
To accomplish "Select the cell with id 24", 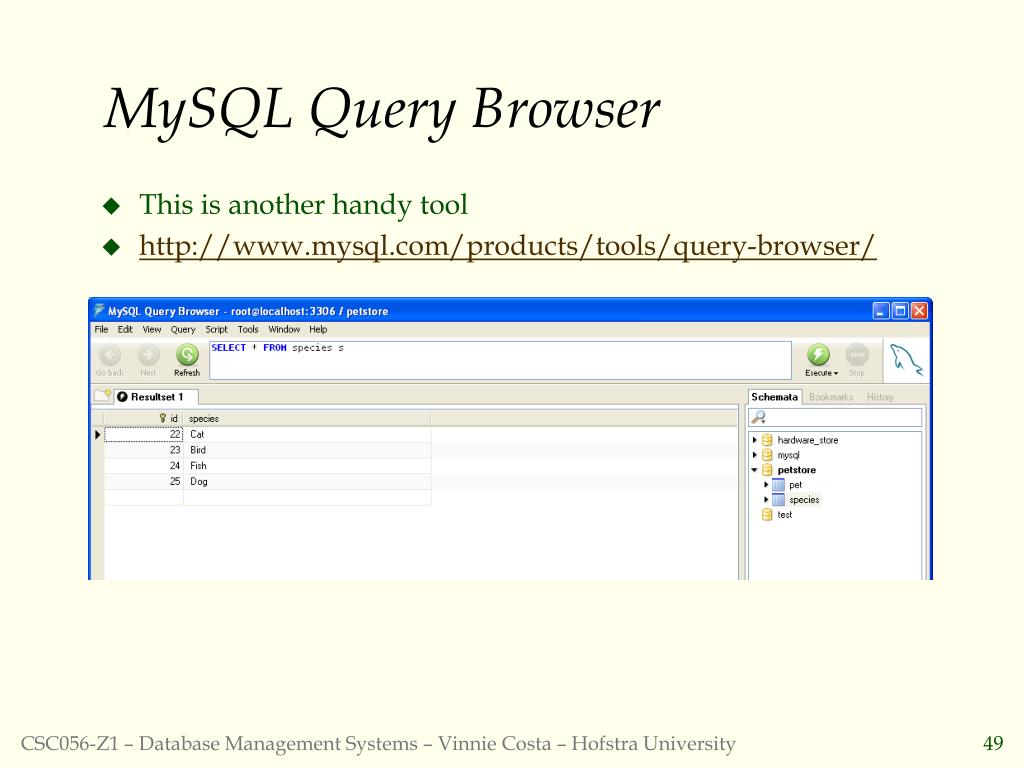I will click(144, 466).
